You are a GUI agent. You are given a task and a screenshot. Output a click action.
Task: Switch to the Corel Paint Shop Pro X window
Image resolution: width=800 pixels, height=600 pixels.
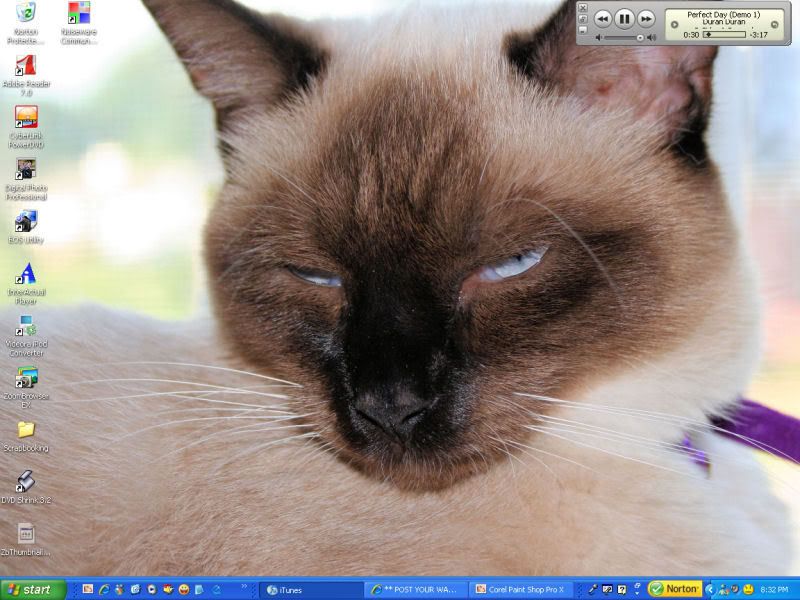point(520,589)
